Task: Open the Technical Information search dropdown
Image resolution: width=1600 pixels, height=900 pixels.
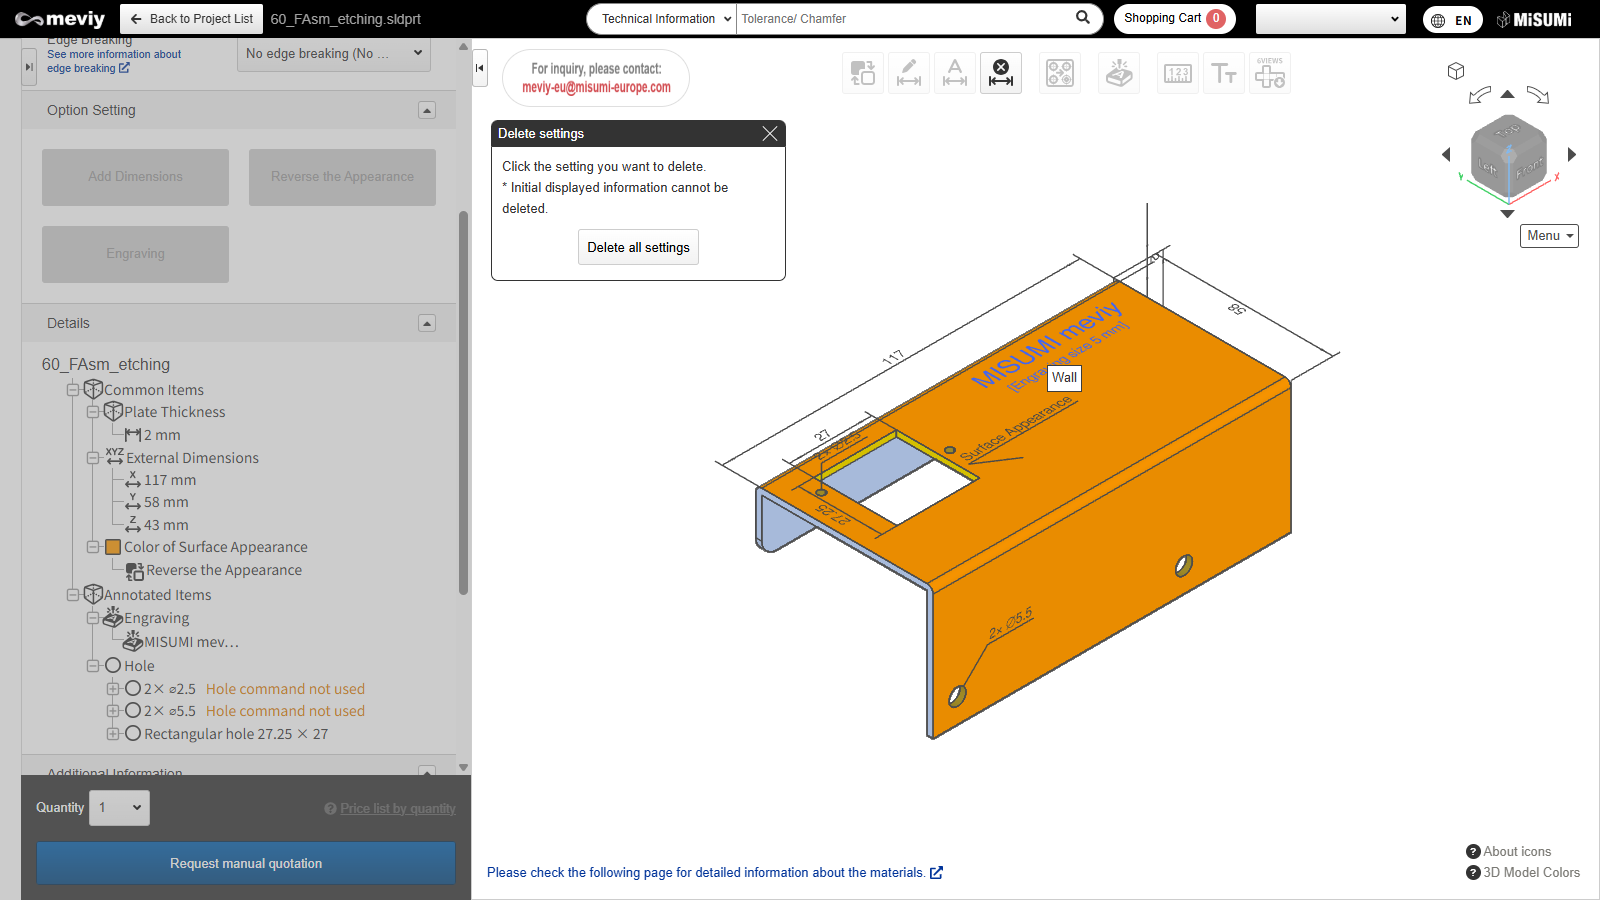Action: point(662,19)
